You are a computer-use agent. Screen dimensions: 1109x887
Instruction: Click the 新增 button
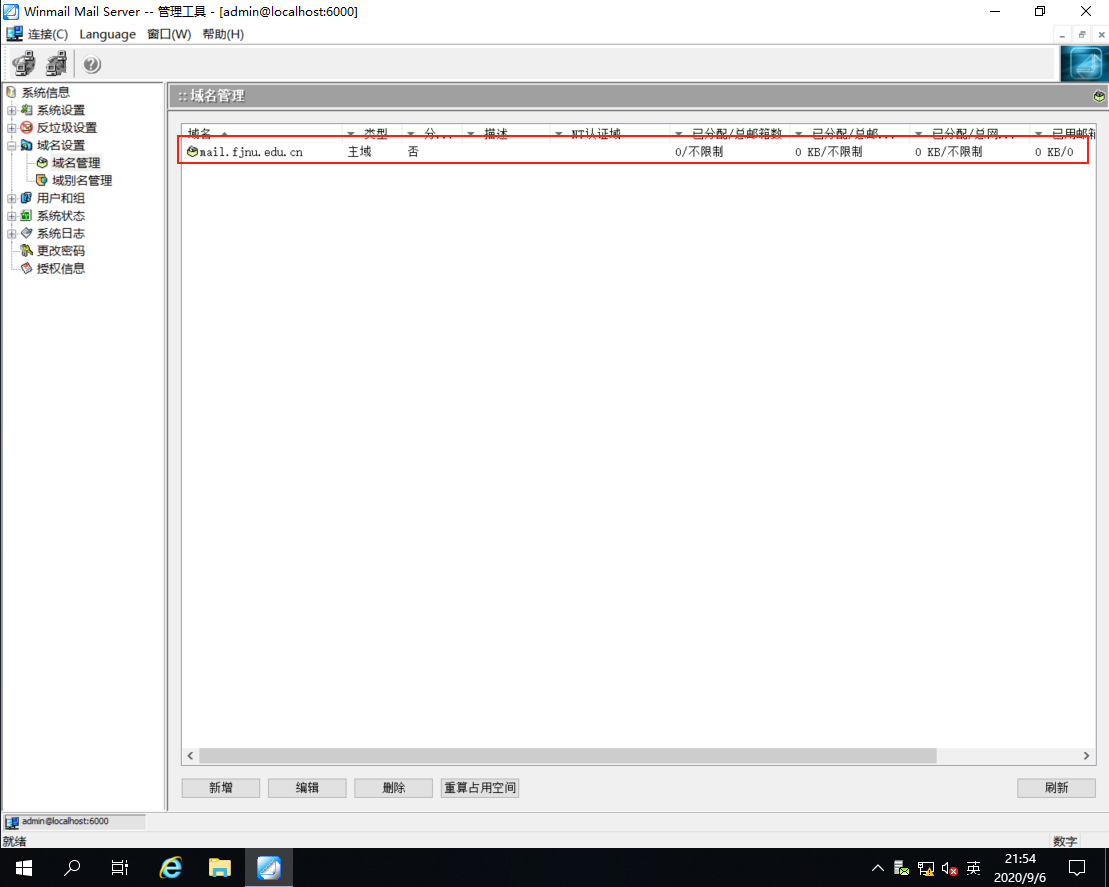(221, 788)
